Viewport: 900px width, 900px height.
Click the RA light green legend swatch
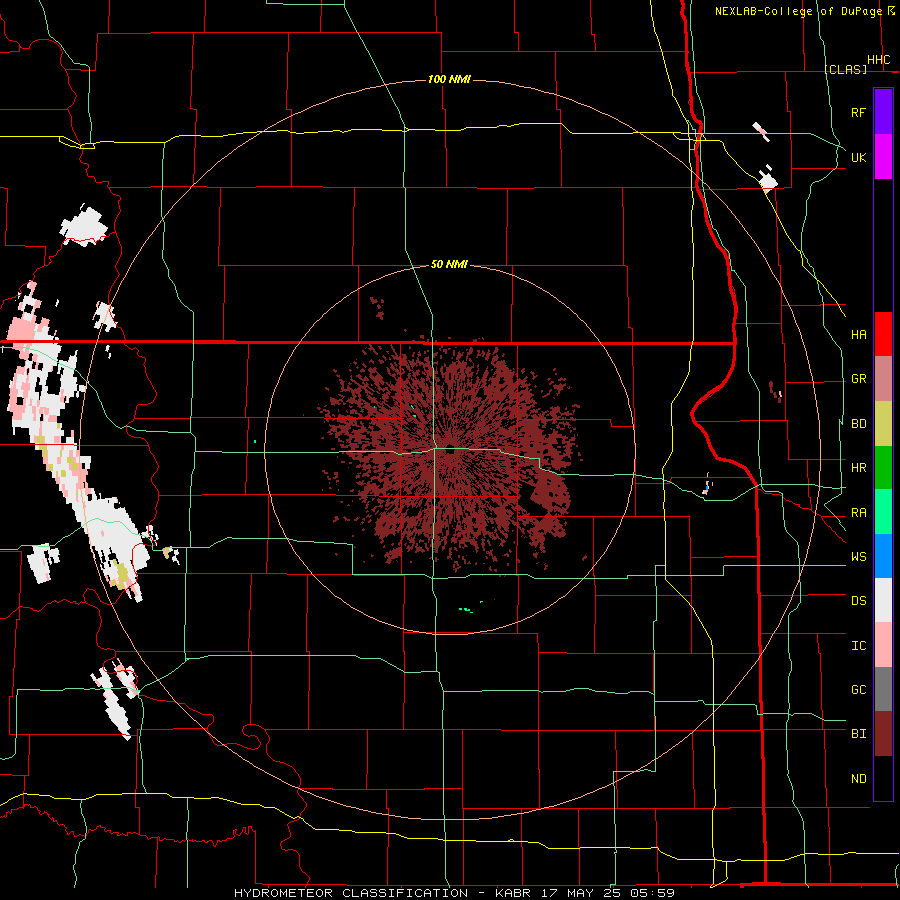pos(883,512)
